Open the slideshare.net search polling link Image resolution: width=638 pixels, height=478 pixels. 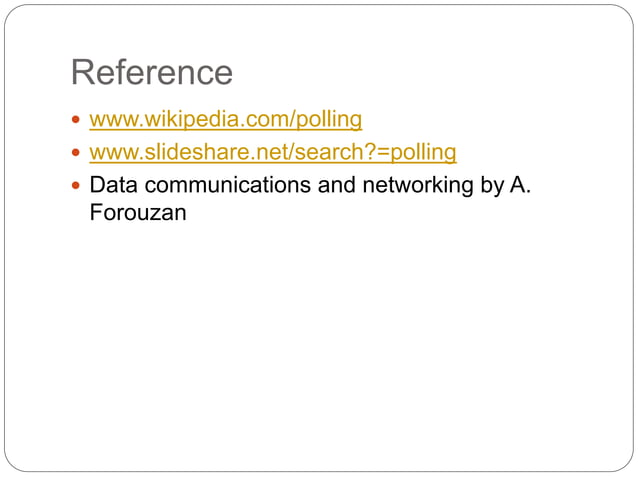tap(272, 153)
